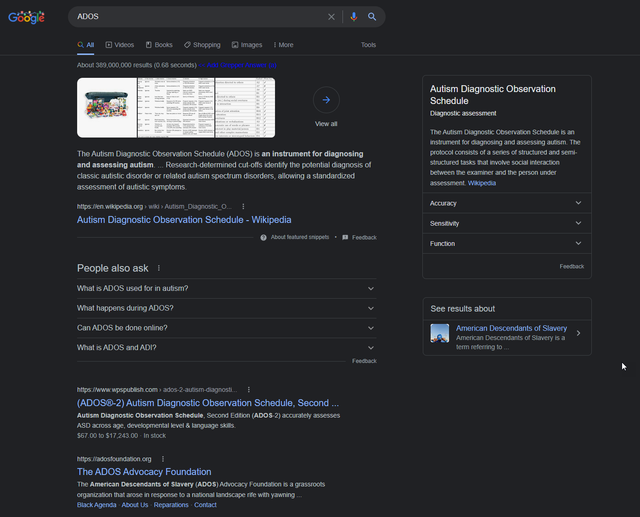Click the featured snippet Feedback flag icon
Screen dimensions: 640x517
click(345, 237)
